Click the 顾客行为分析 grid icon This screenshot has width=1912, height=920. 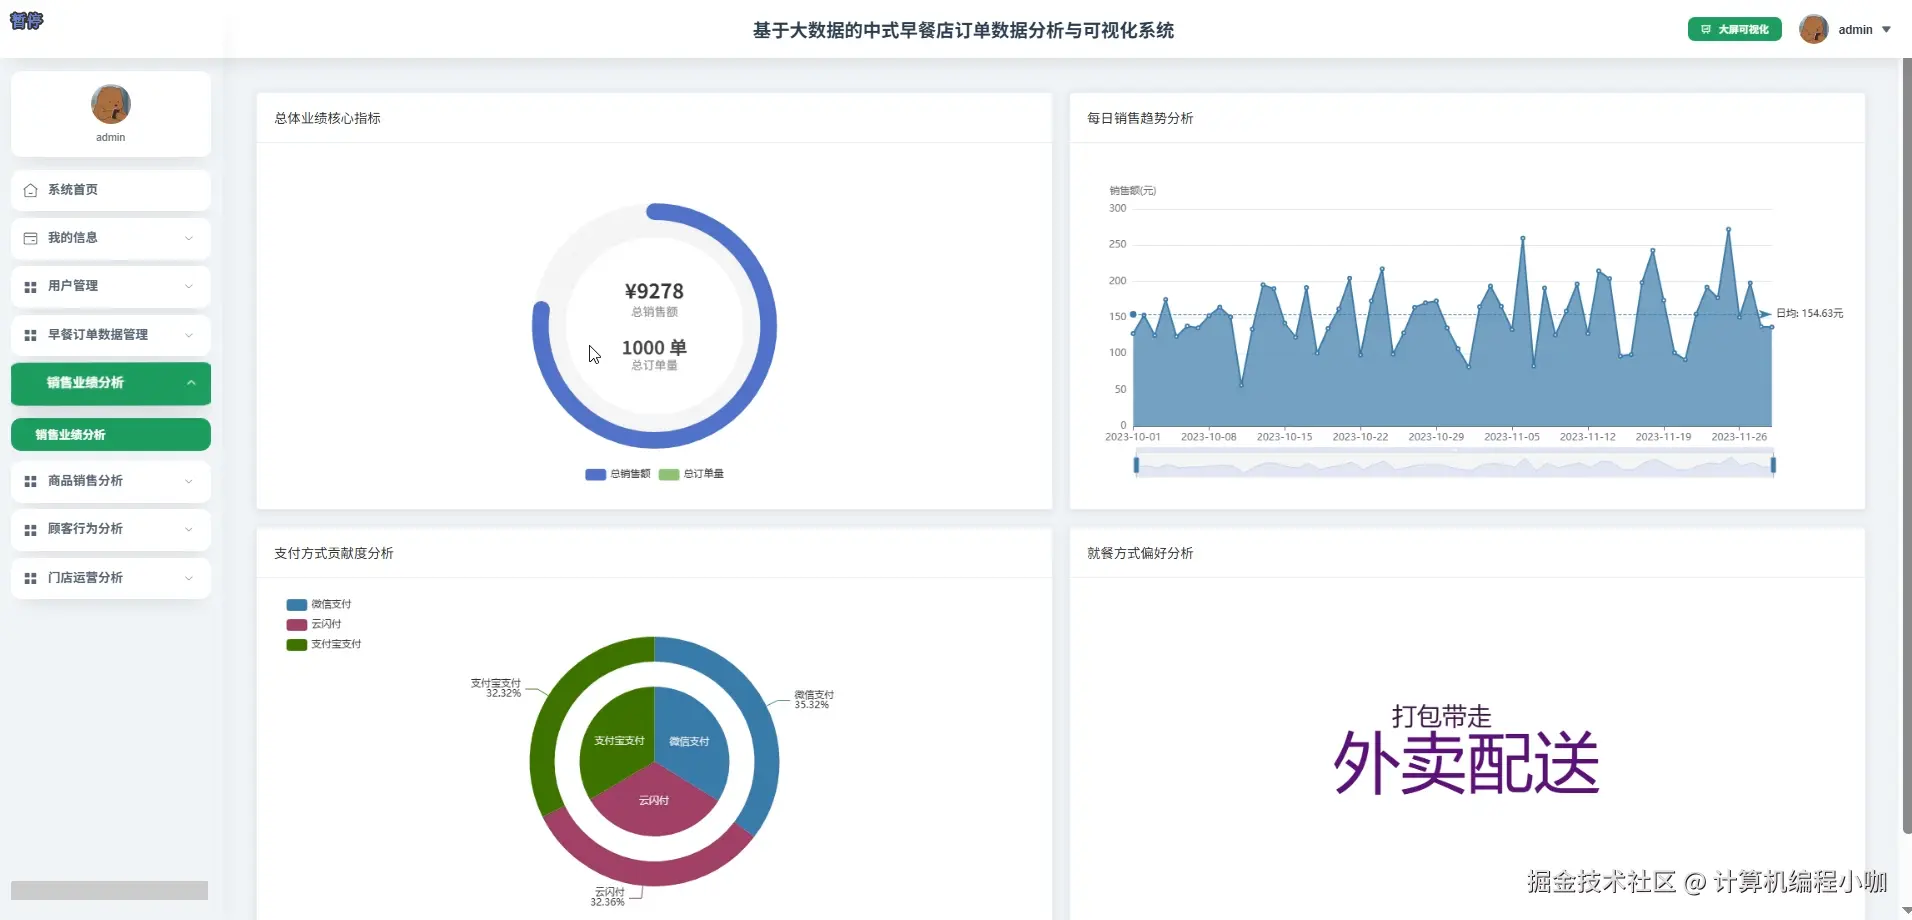(30, 529)
